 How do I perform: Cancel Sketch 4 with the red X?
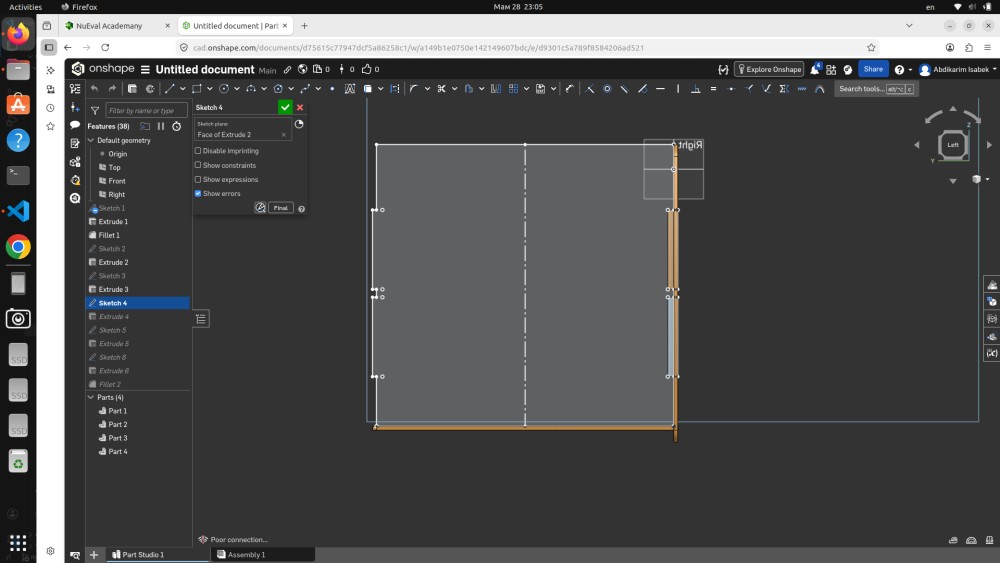300,107
